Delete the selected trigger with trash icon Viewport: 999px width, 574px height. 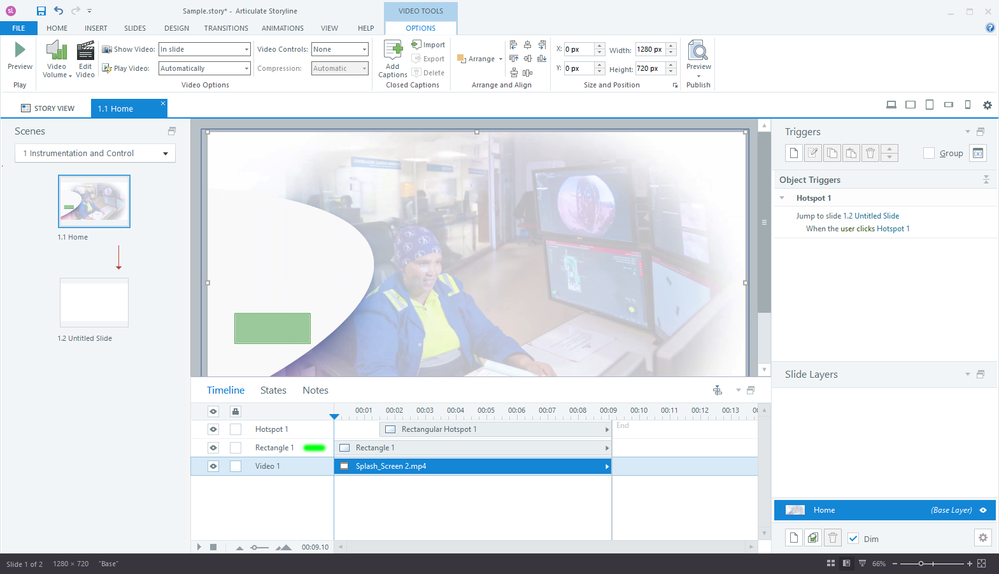point(870,153)
